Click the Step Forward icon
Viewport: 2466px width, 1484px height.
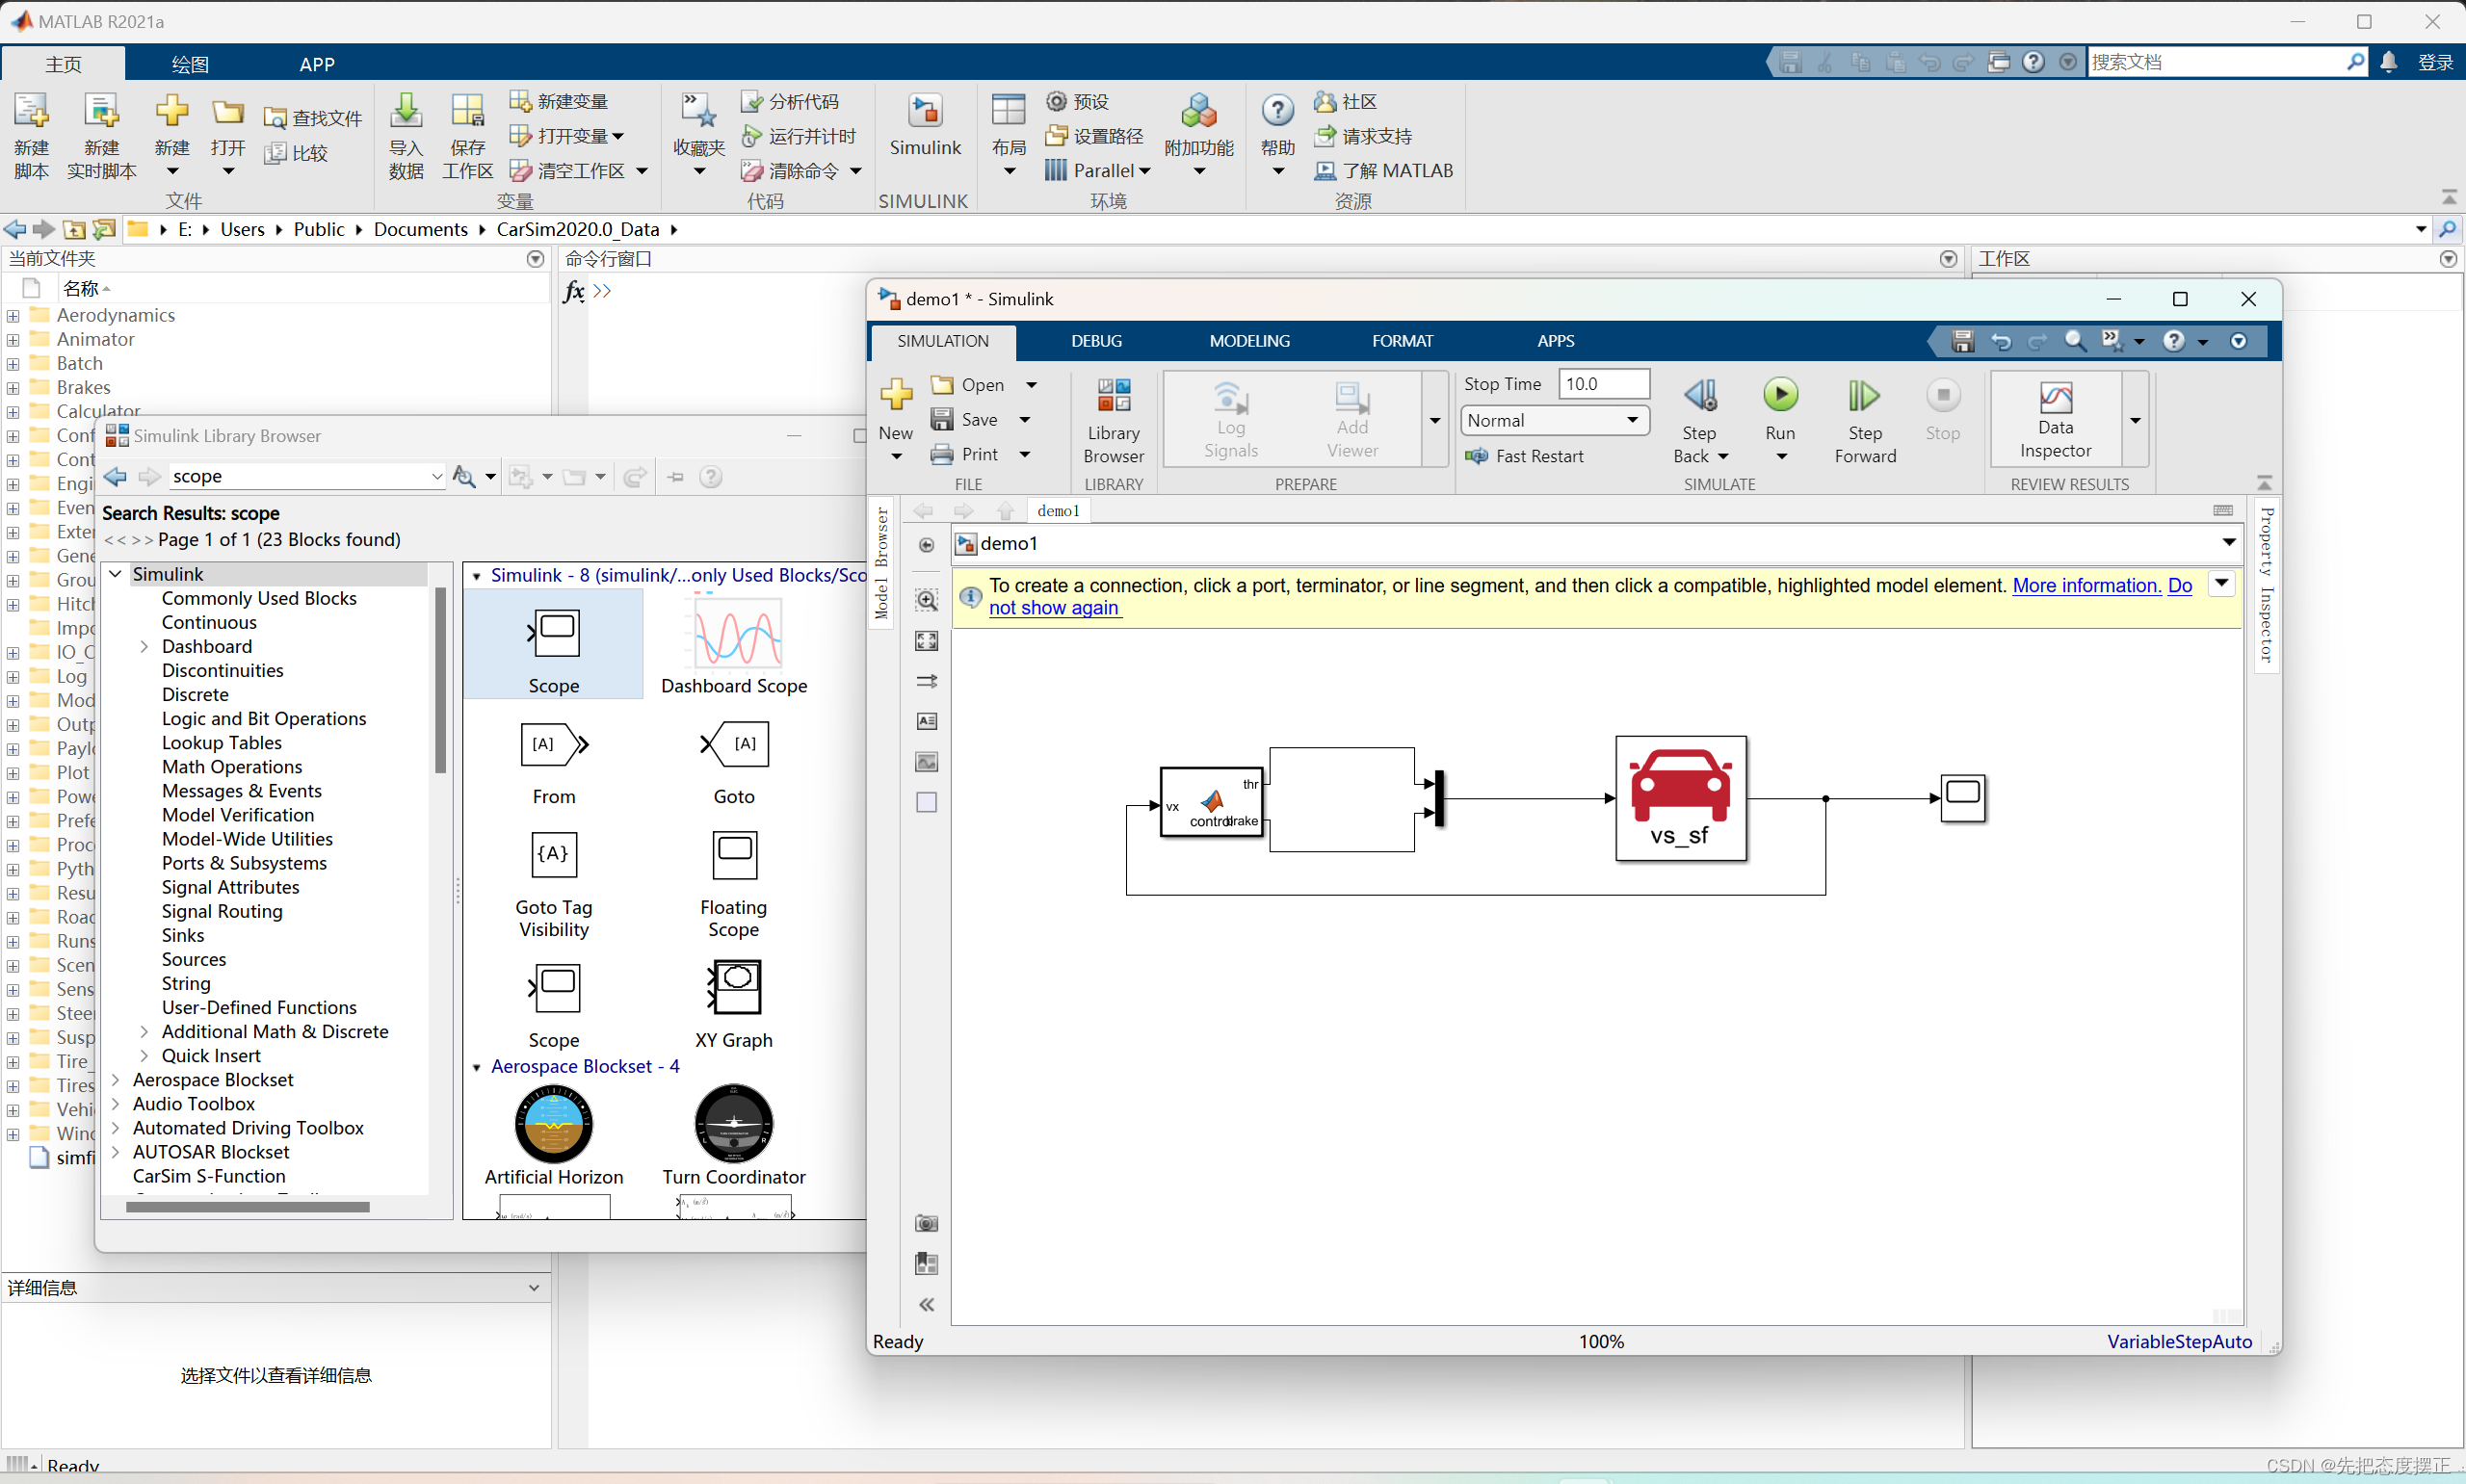1864,397
